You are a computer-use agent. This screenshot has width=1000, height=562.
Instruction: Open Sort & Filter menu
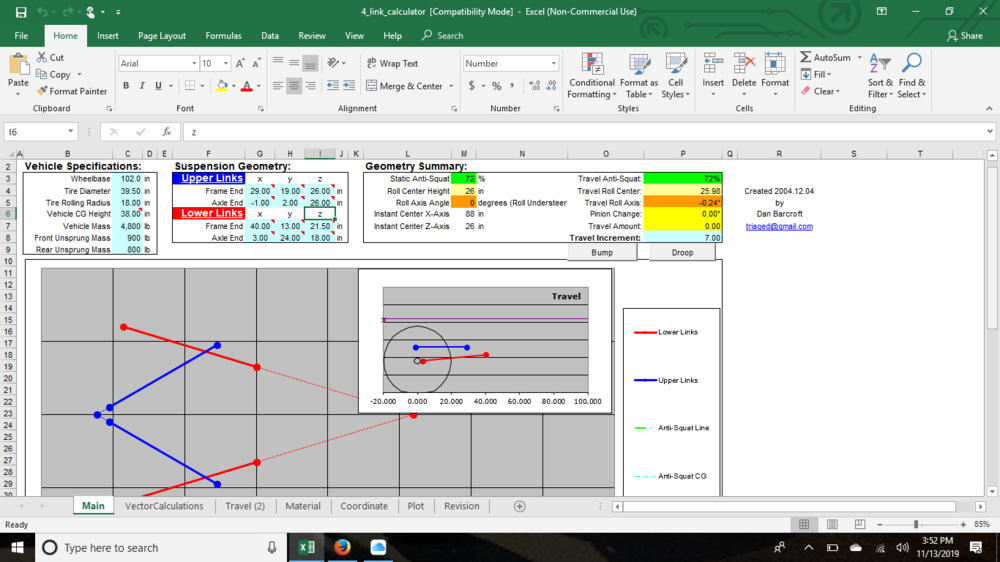pos(880,76)
